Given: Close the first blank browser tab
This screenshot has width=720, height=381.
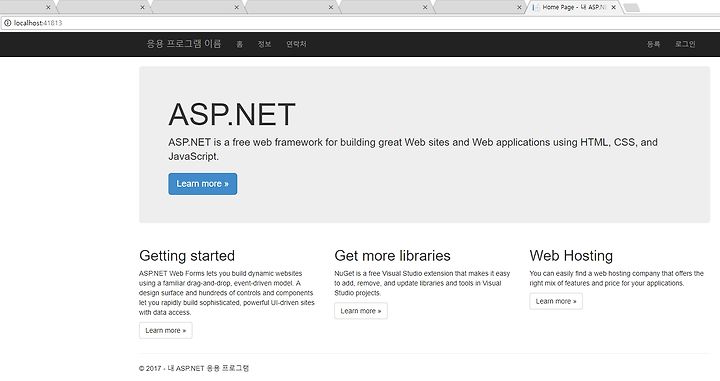Looking at the screenshot, I should coord(48,7).
